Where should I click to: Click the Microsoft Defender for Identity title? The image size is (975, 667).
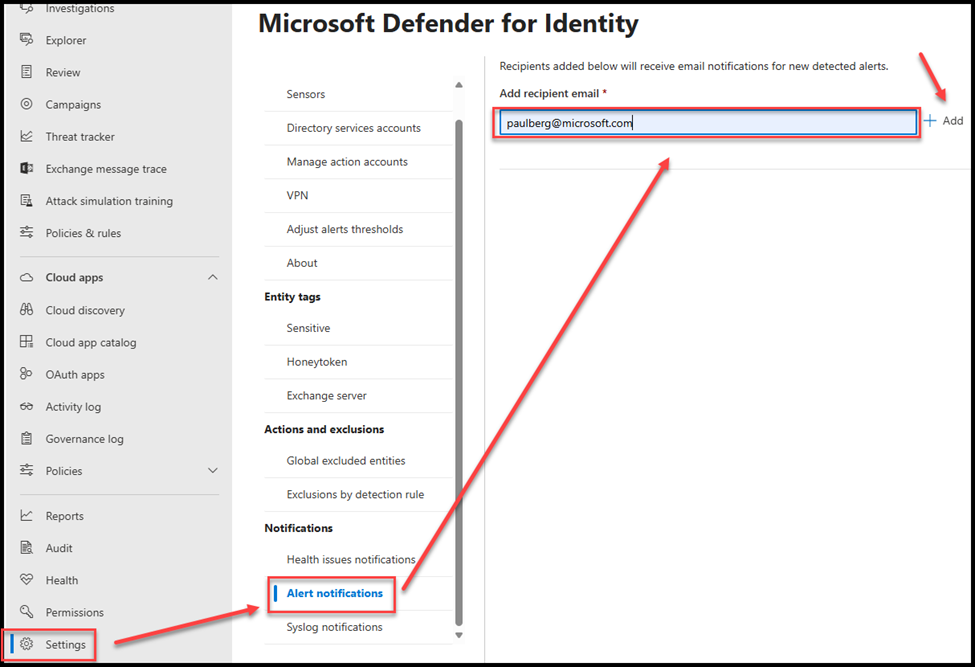(448, 24)
